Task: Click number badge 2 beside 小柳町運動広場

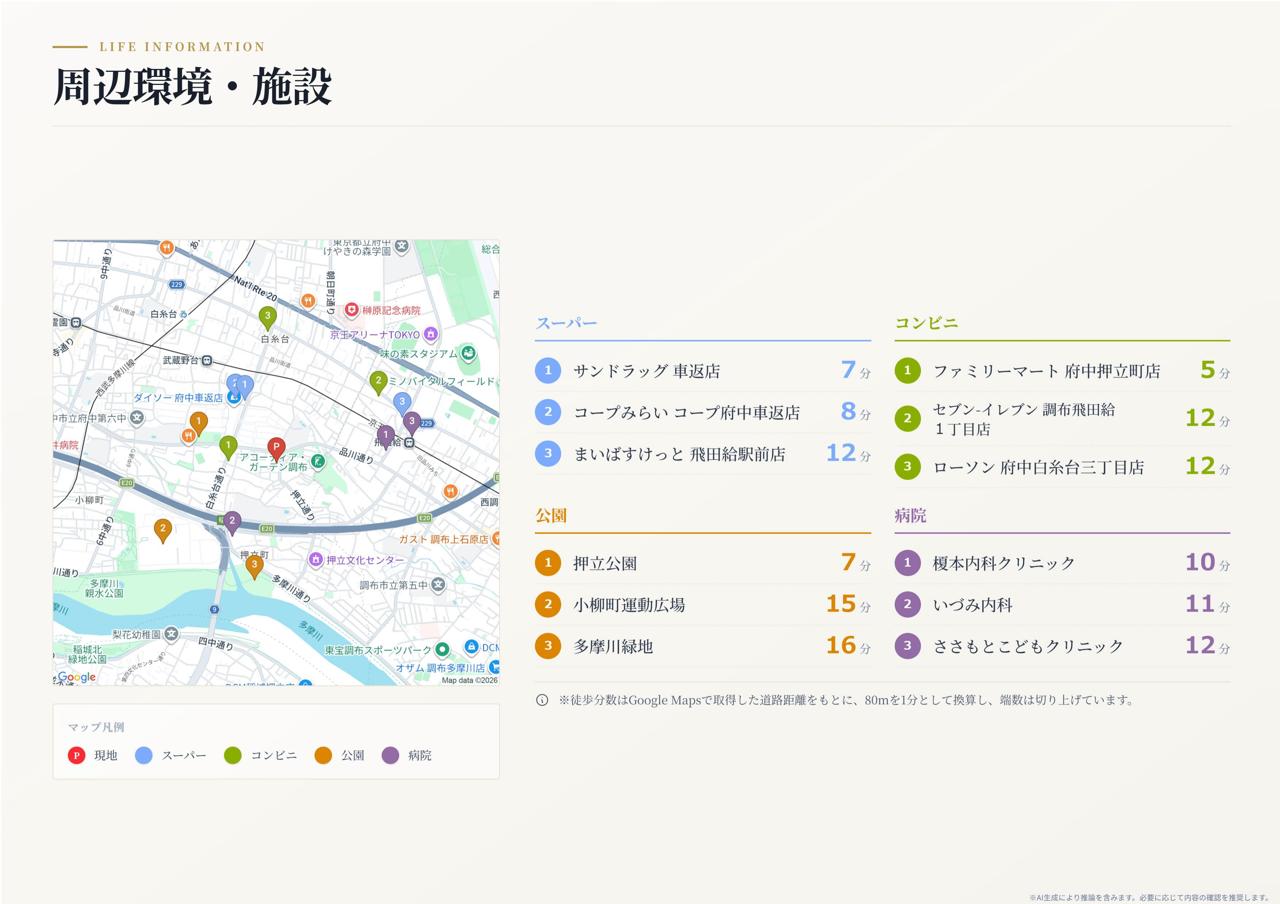Action: coord(548,605)
